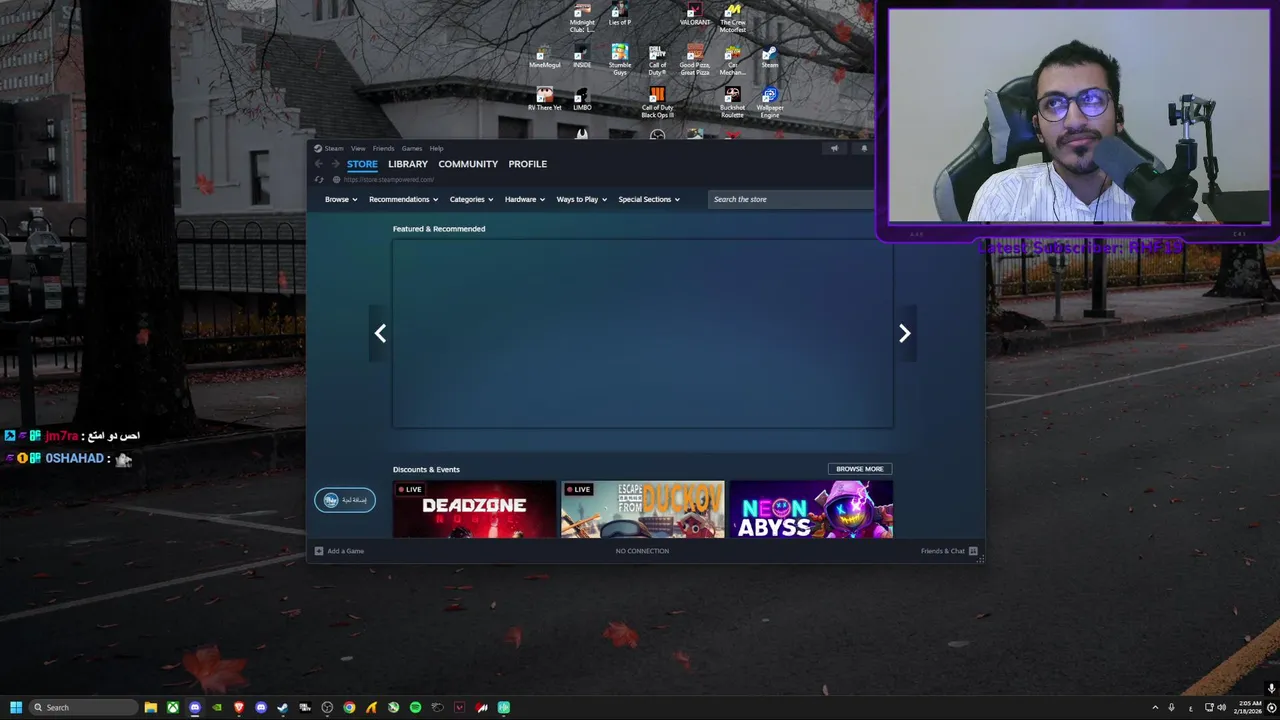Viewport: 1280px width, 720px height.
Task: Go back with Steam's back arrow
Action: pyautogui.click(x=319, y=164)
